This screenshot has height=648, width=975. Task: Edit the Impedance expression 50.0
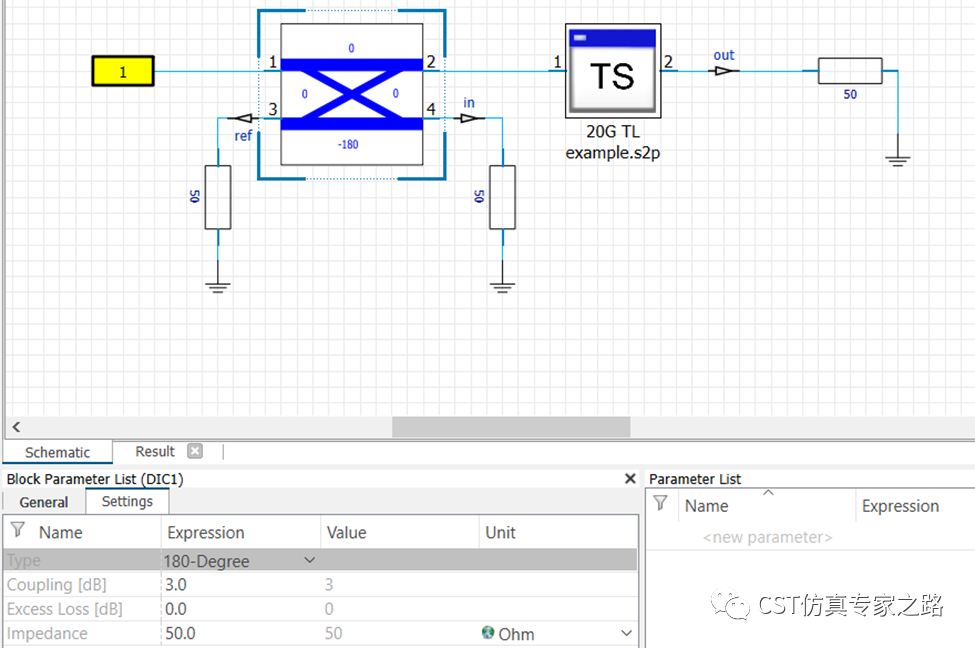tap(241, 633)
